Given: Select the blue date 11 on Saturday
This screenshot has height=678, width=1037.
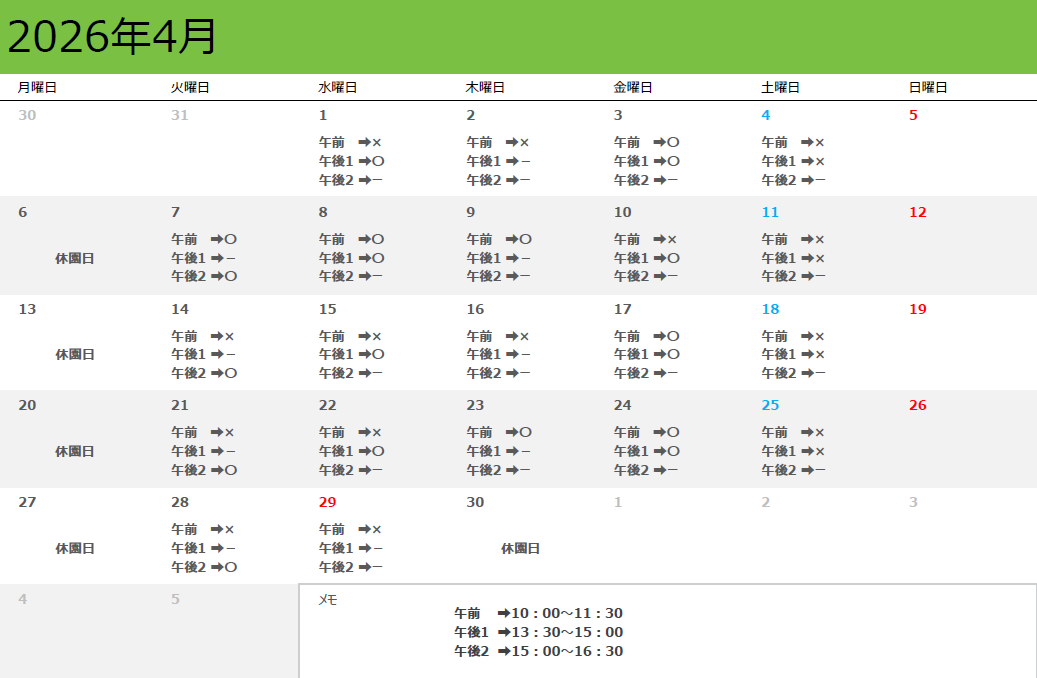Looking at the screenshot, I should (x=770, y=212).
